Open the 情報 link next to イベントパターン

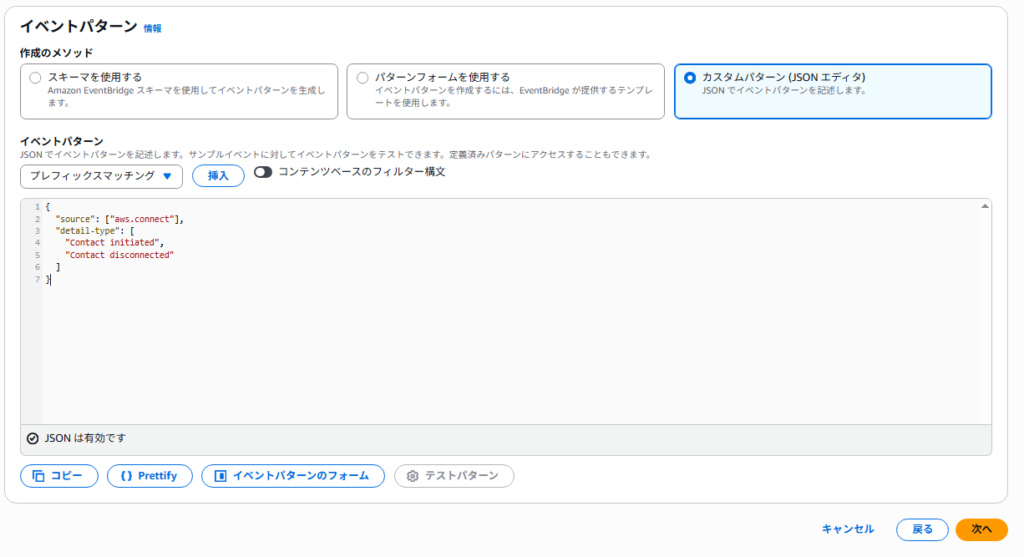pyautogui.click(x=152, y=29)
